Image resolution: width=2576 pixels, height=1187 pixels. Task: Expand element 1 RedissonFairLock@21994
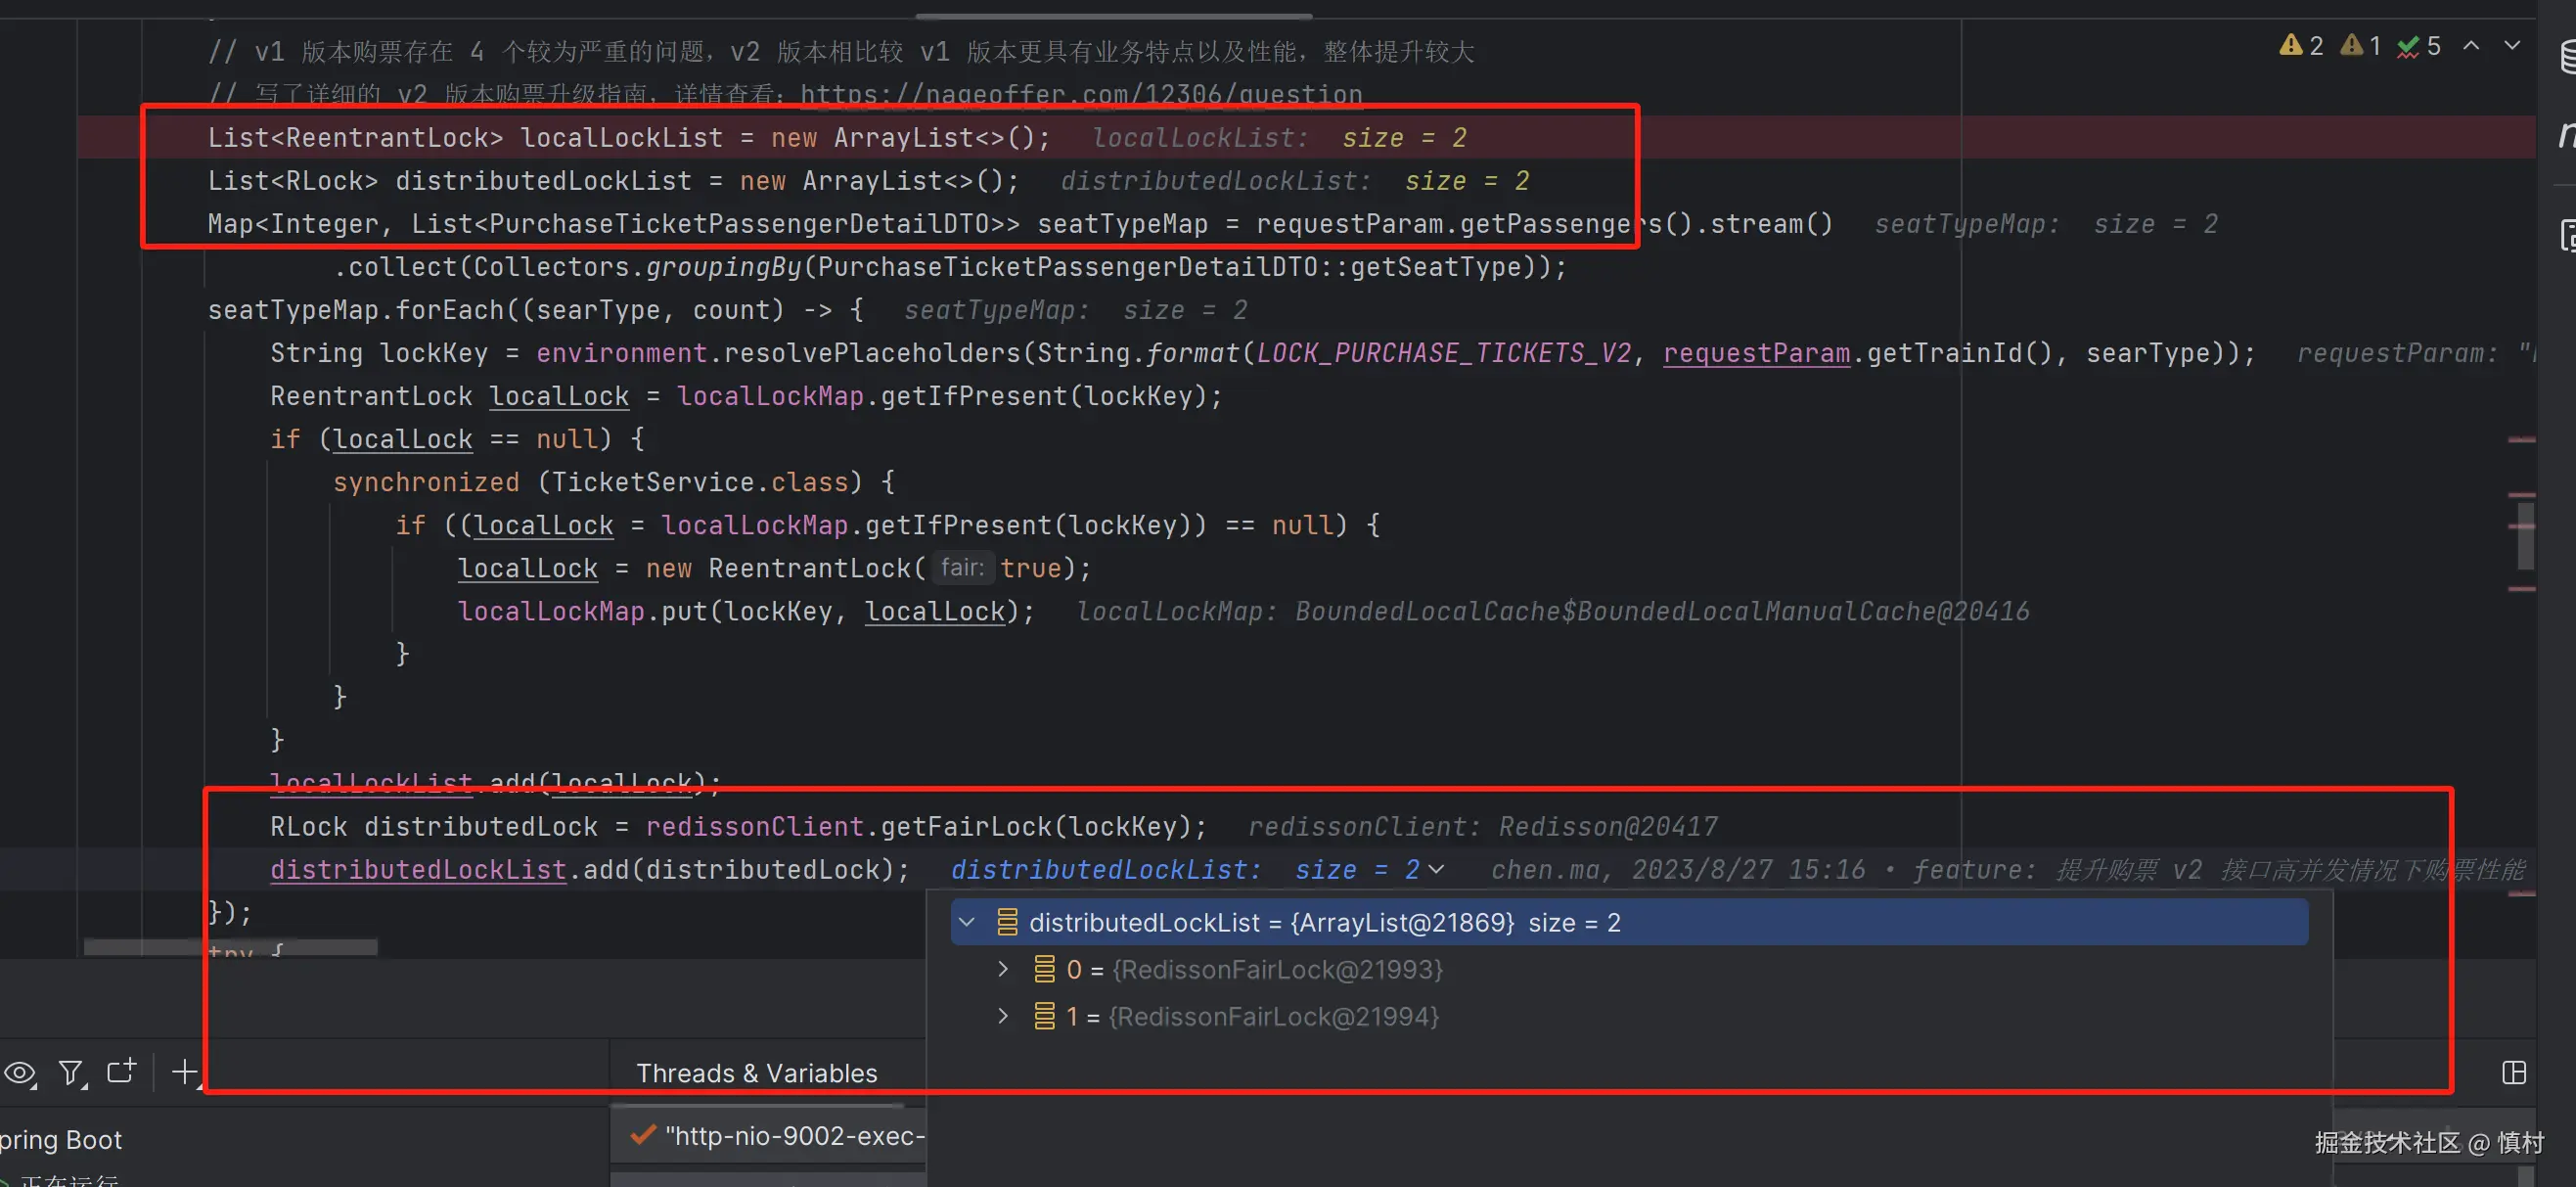tap(1003, 1016)
